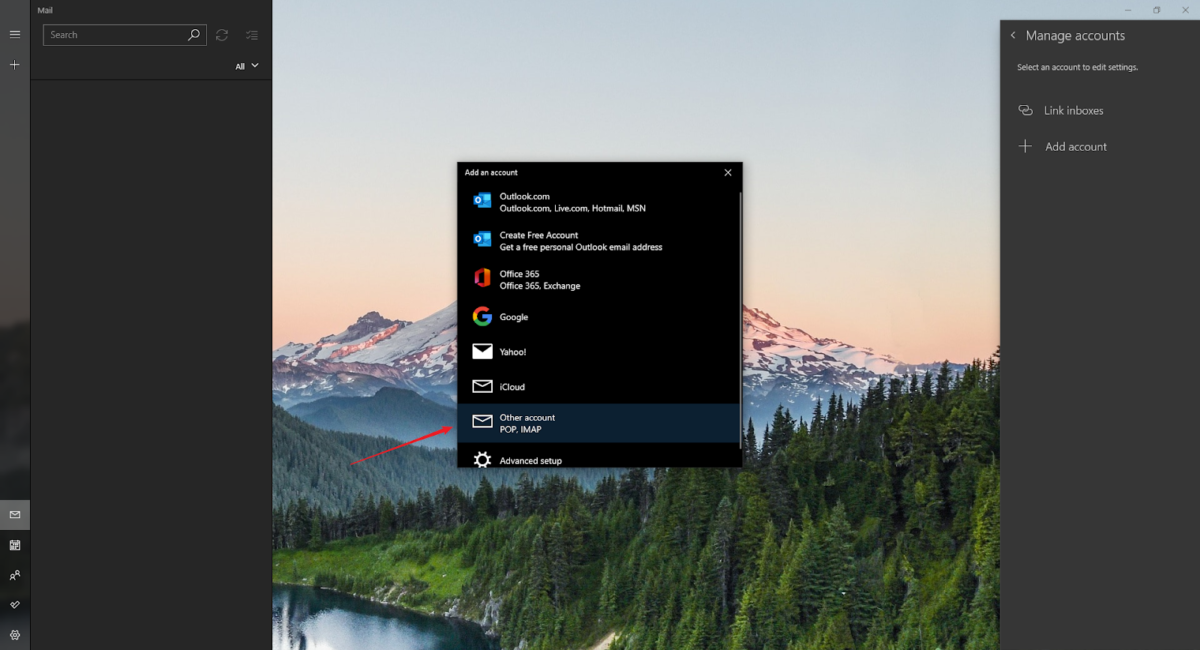Choose Outlook.com account type

[598, 203]
